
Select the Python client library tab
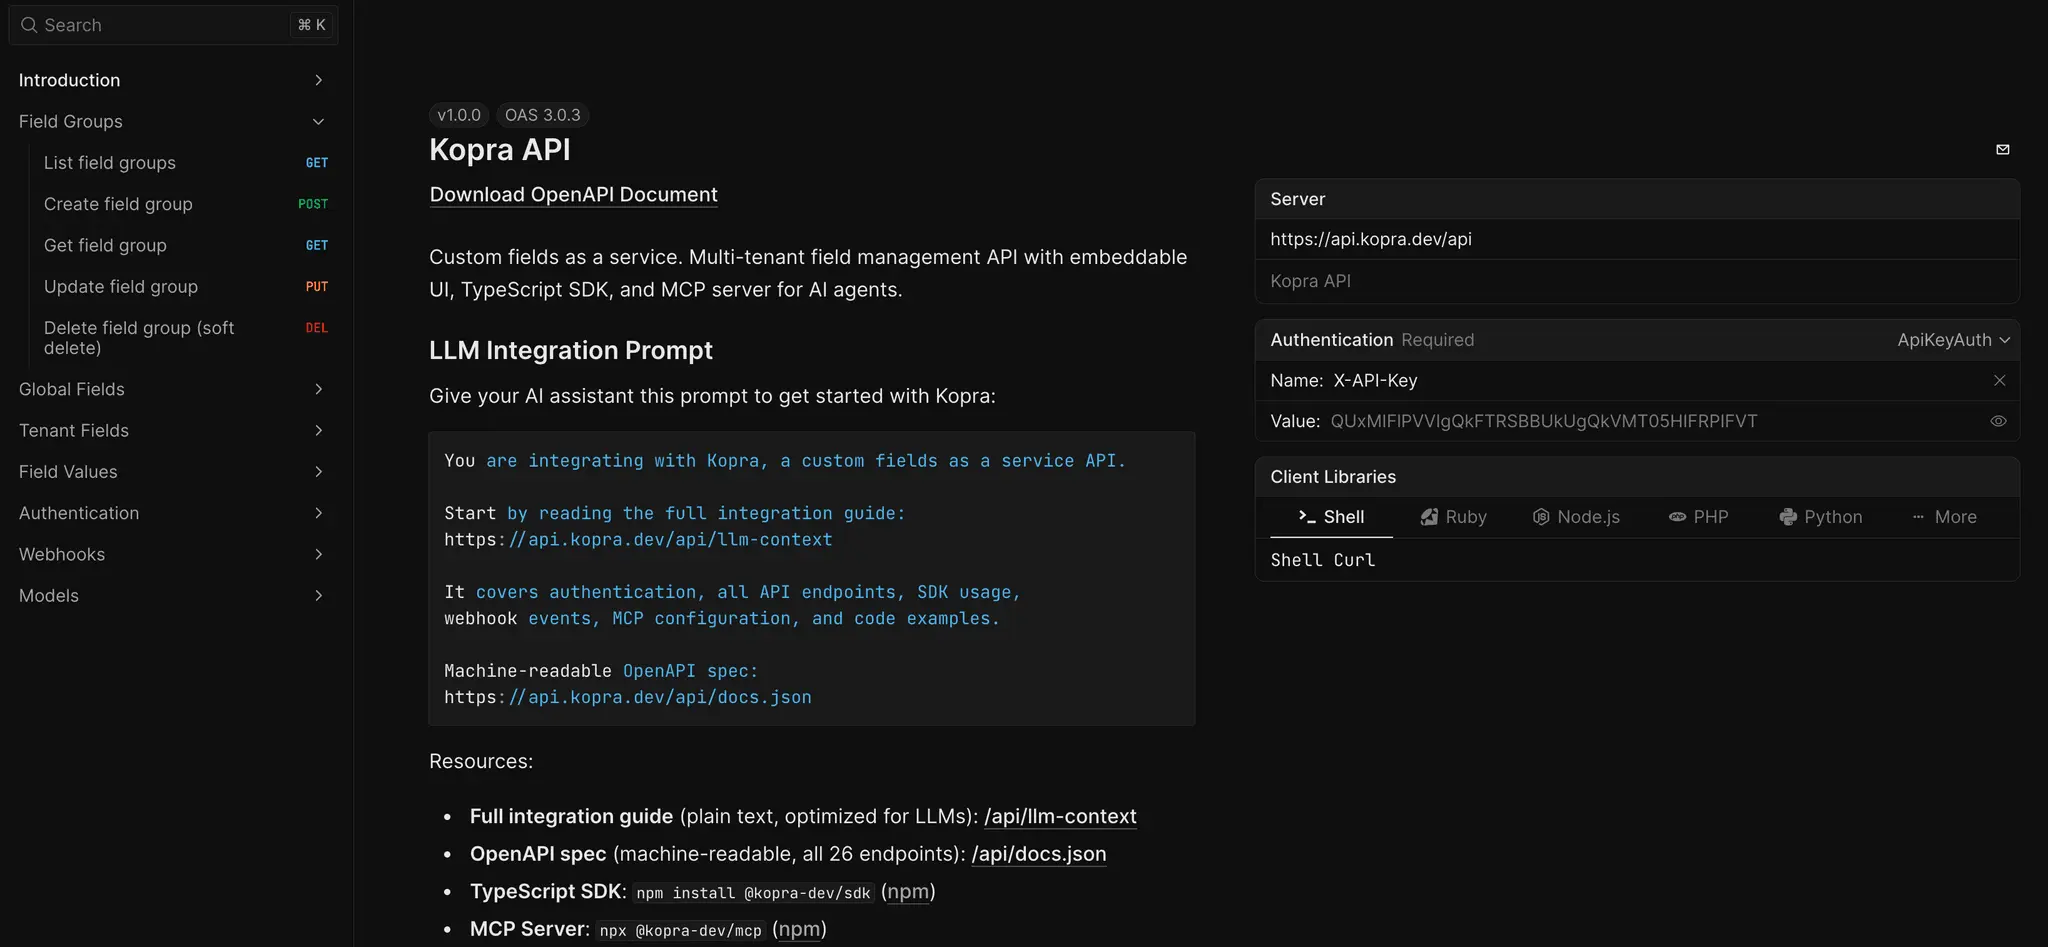(x=1820, y=517)
